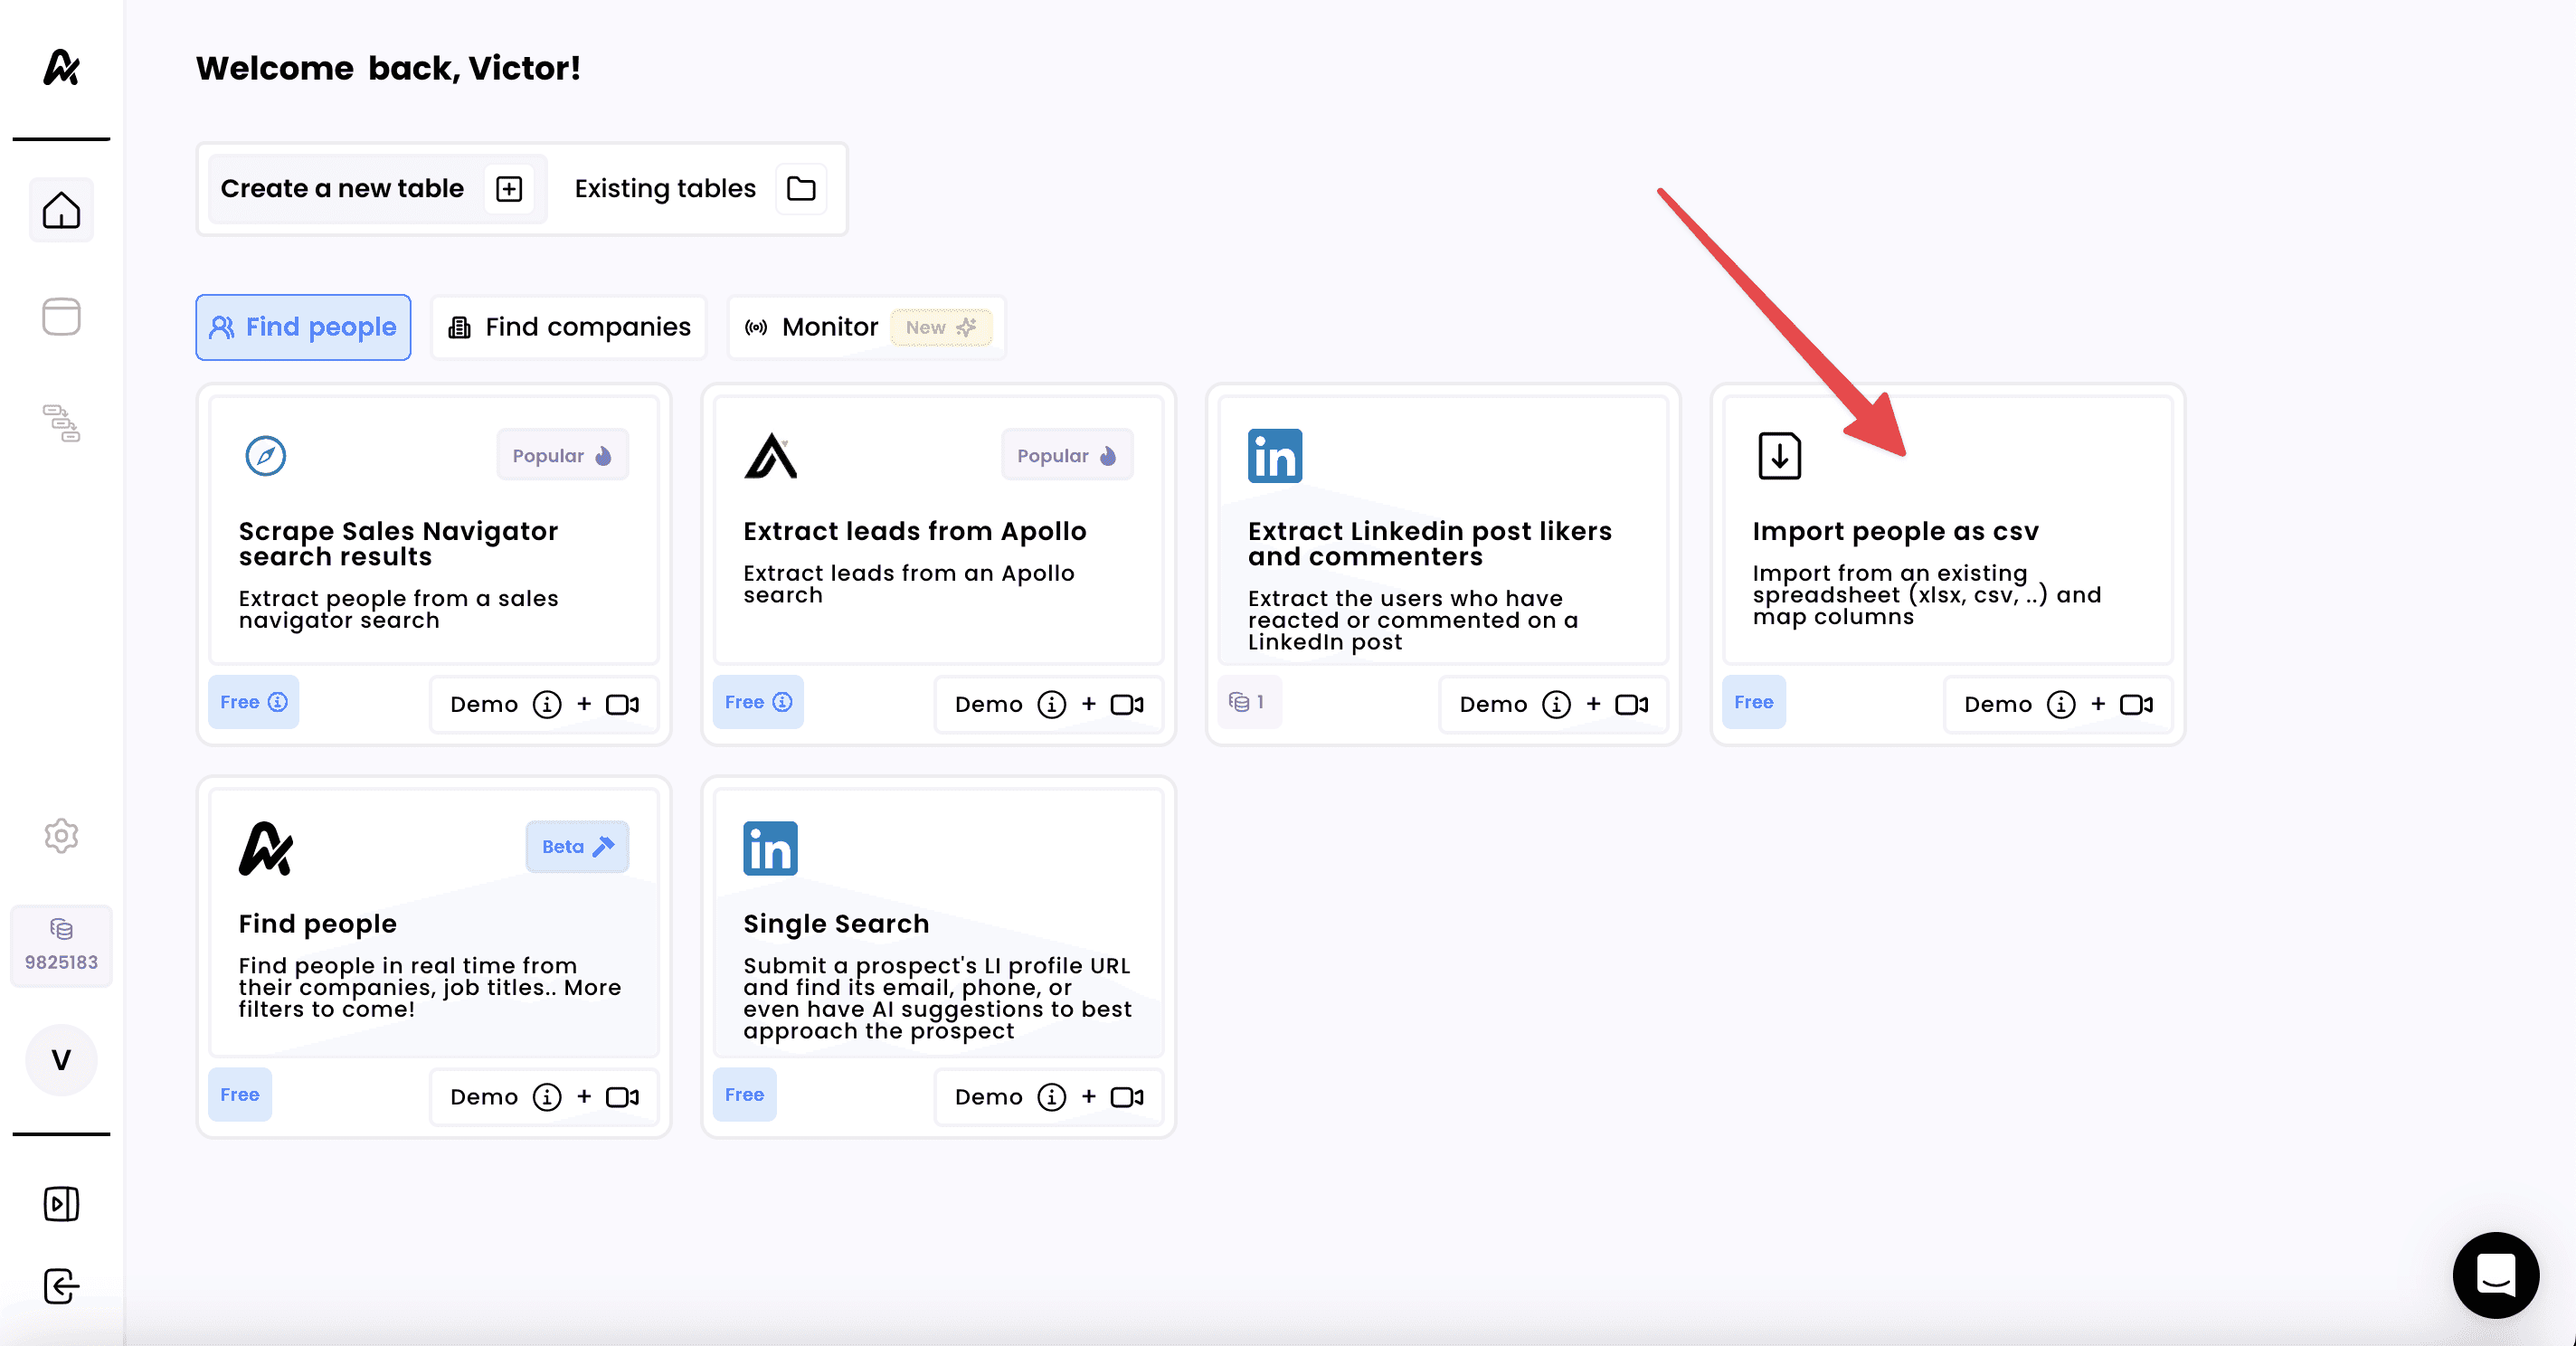Open settings gear in sidebar

pyautogui.click(x=61, y=835)
